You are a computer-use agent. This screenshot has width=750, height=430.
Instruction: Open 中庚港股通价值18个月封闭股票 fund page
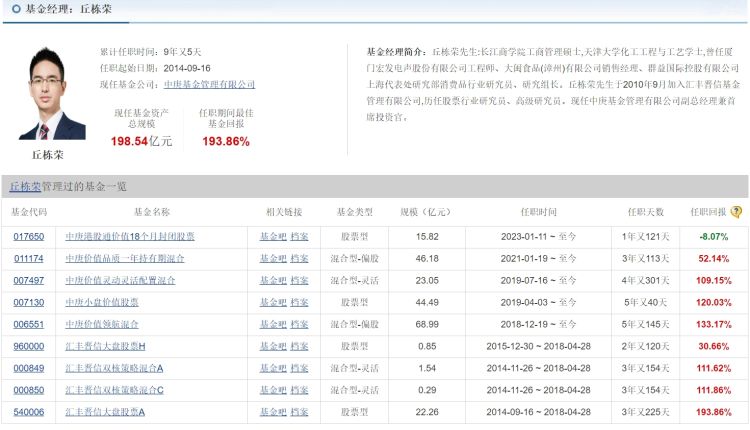point(130,237)
